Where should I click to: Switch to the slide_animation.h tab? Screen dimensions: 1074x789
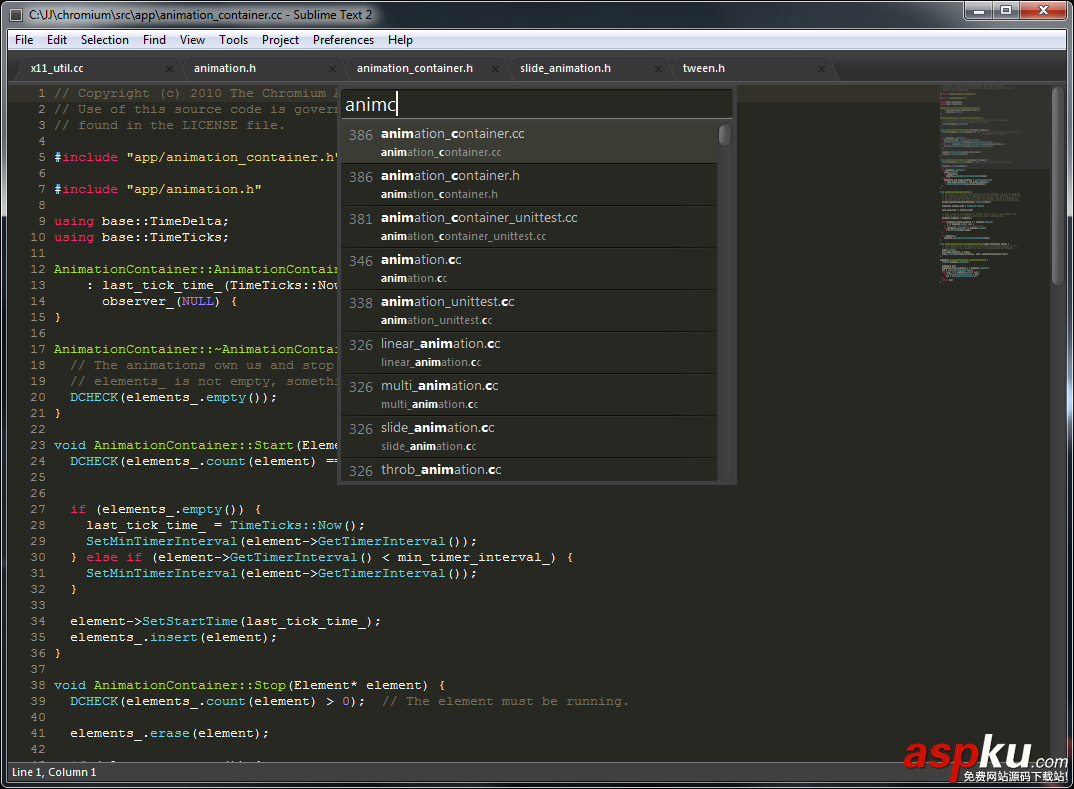pyautogui.click(x=565, y=68)
